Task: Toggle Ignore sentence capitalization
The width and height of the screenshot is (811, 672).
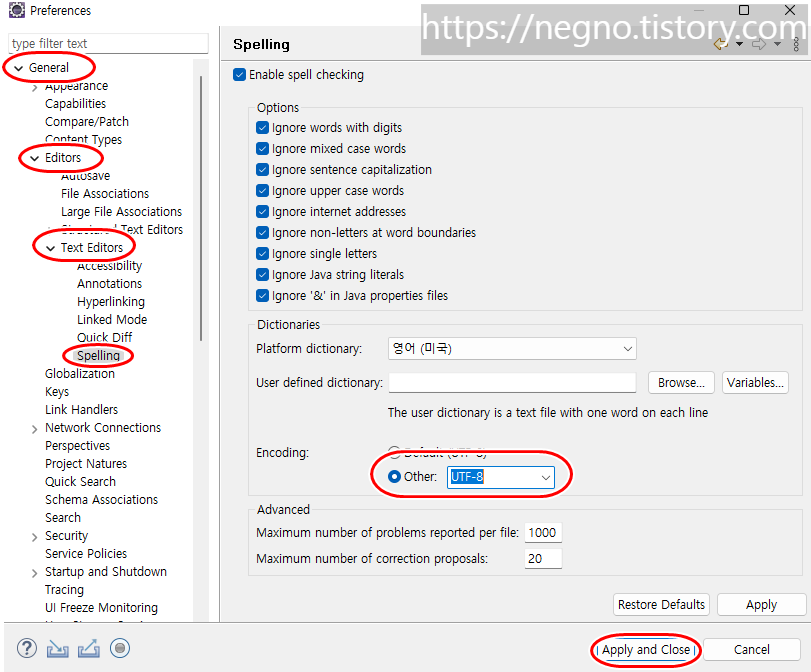Action: (x=262, y=170)
